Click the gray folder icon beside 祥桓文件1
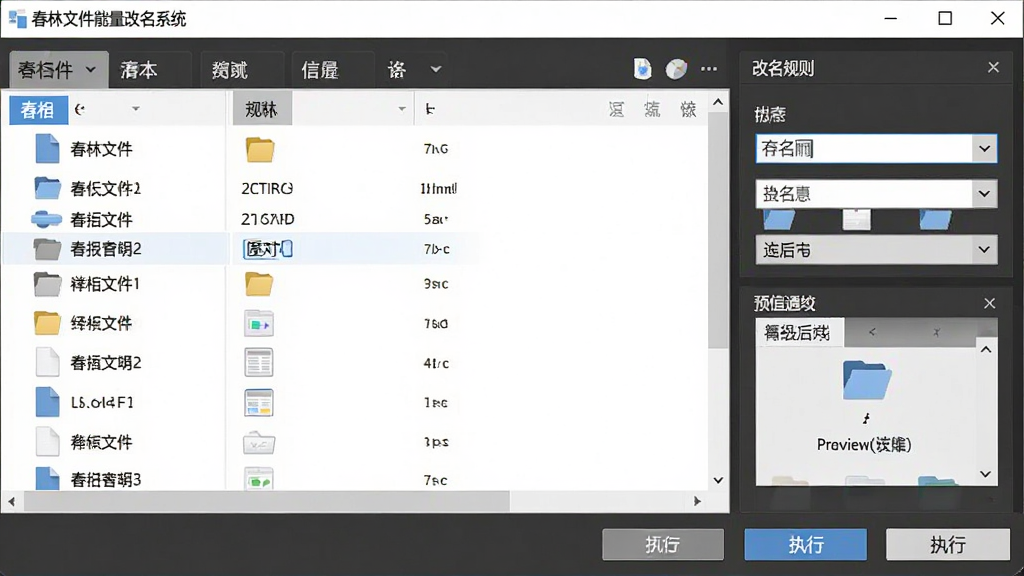This screenshot has width=1024, height=576. coord(47,284)
